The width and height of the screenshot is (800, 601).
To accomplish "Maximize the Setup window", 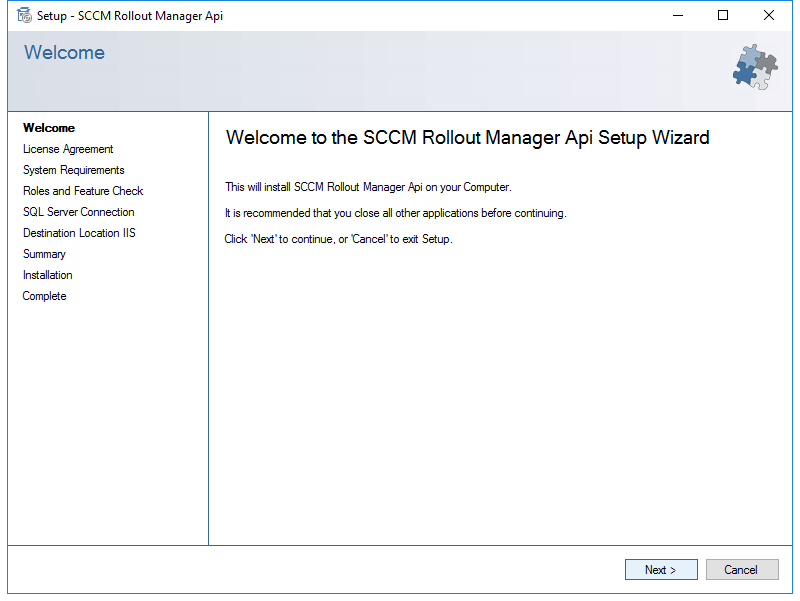I will 723,15.
